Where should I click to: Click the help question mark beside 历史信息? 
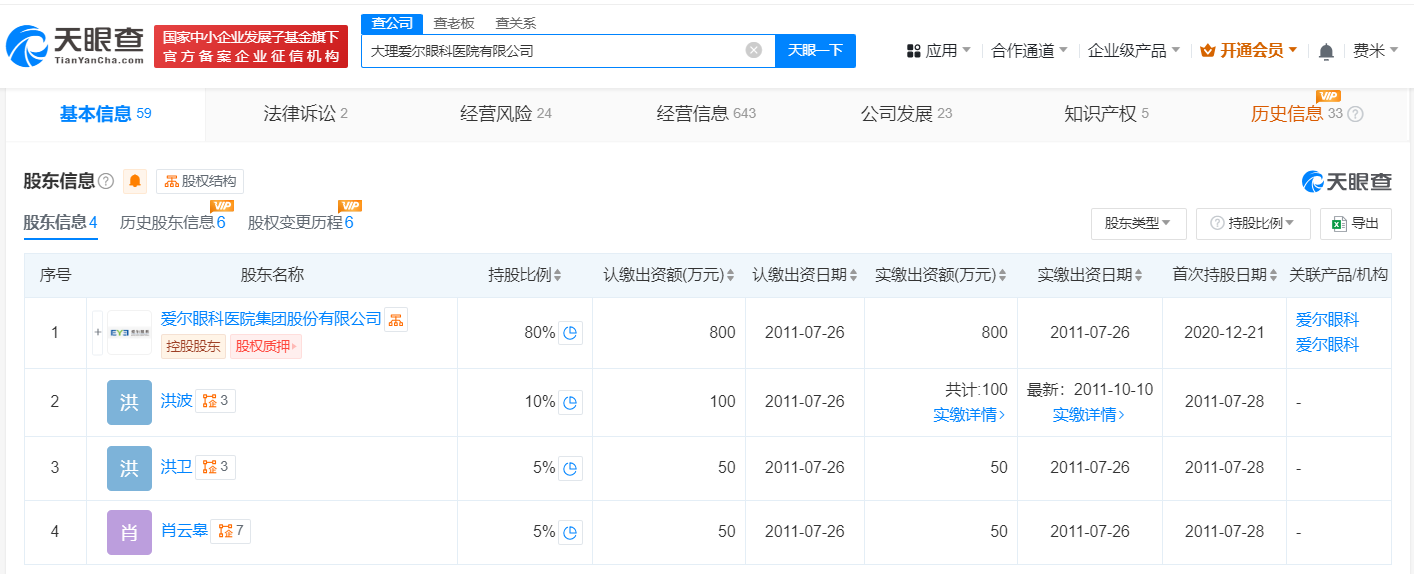(x=1356, y=114)
